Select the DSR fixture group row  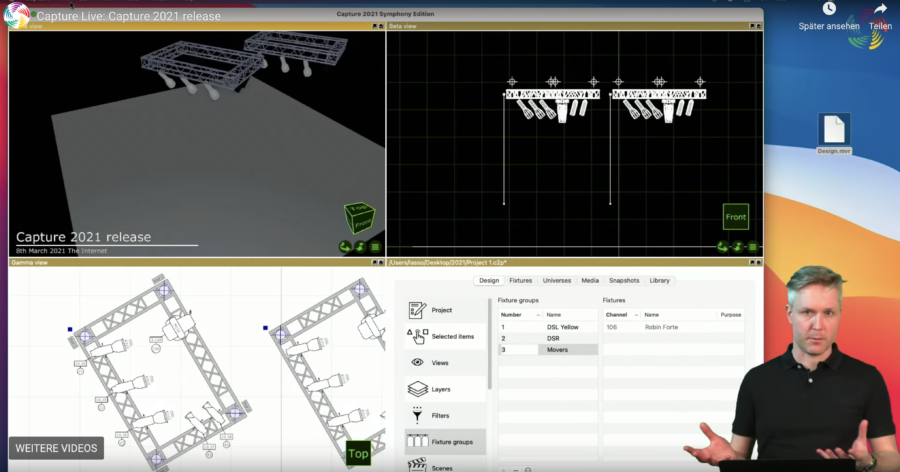point(548,338)
